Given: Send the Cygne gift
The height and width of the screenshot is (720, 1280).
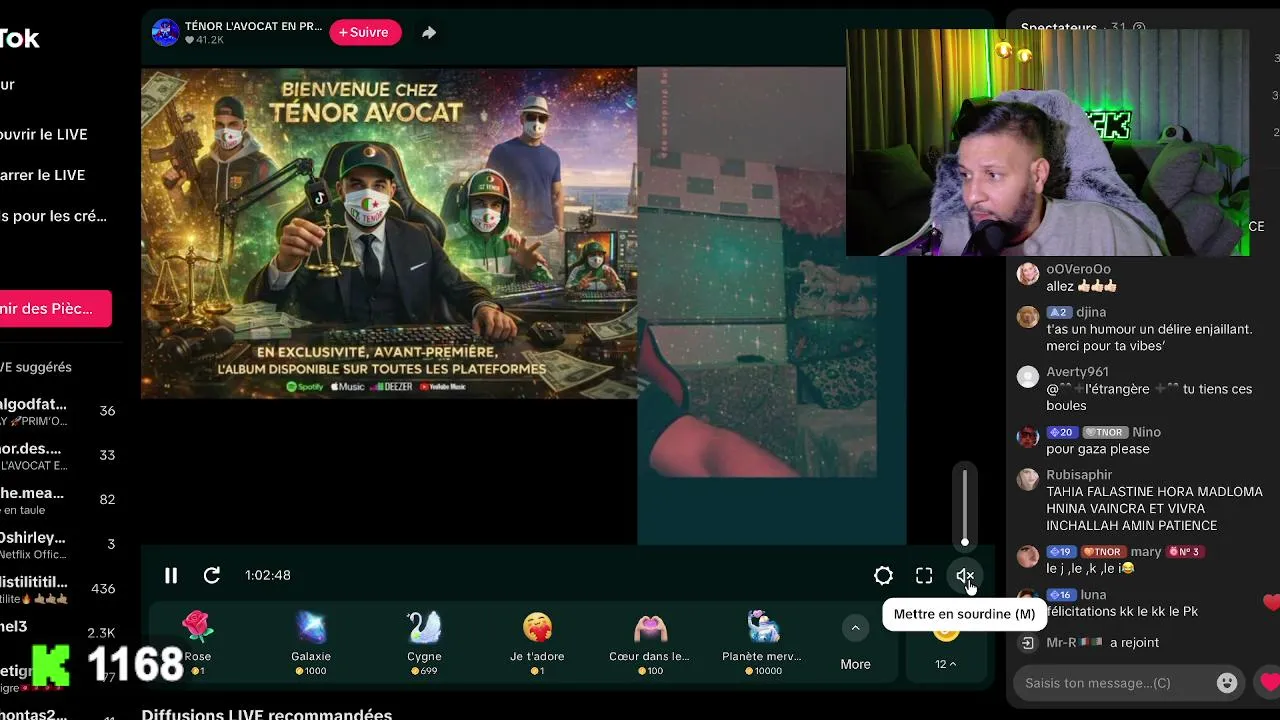Looking at the screenshot, I should pyautogui.click(x=424, y=641).
